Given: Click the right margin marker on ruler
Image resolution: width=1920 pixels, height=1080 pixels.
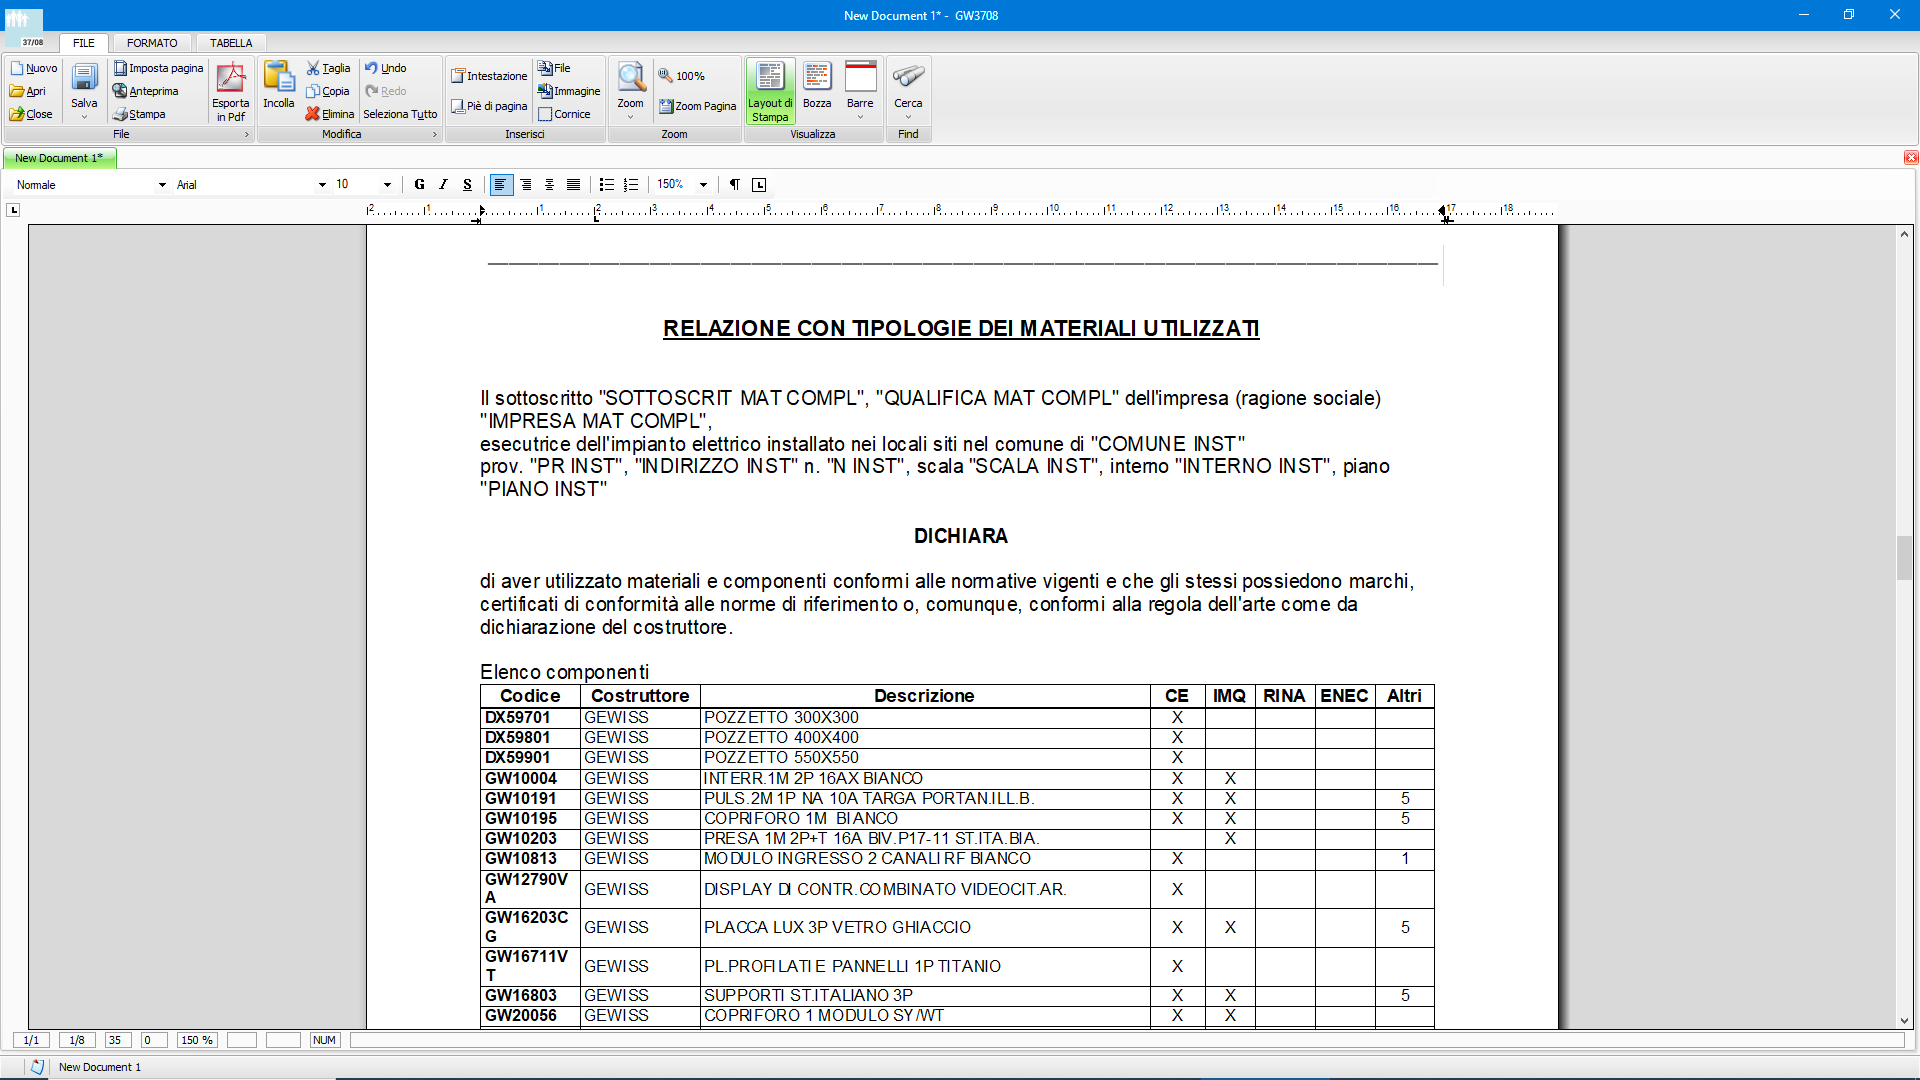Looking at the screenshot, I should point(1445,213).
